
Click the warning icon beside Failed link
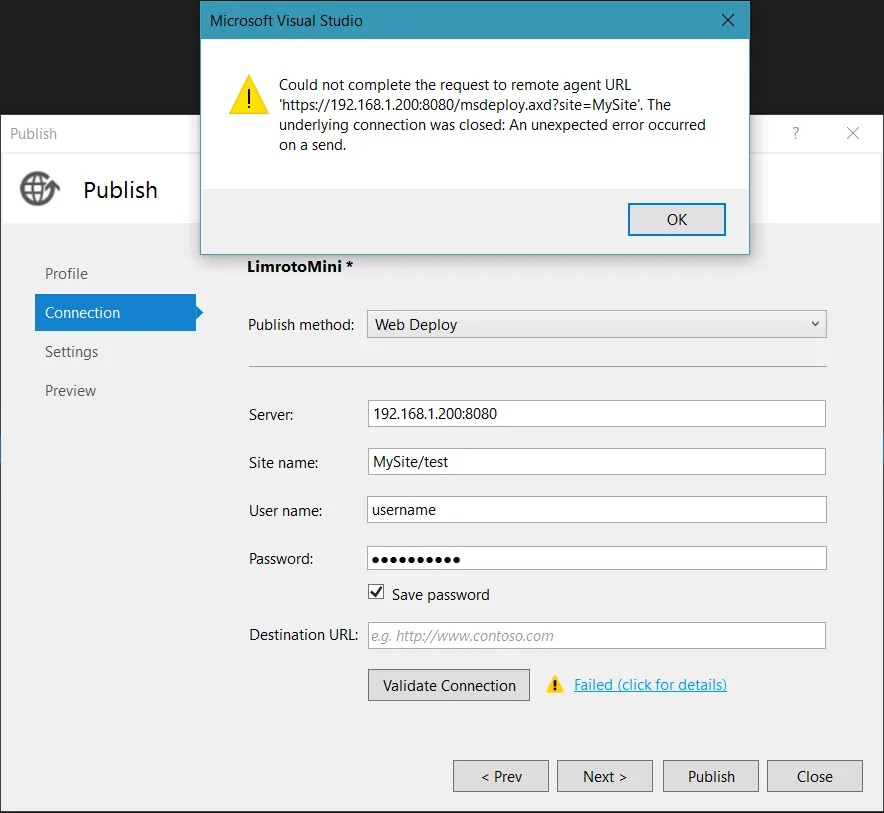coord(555,684)
